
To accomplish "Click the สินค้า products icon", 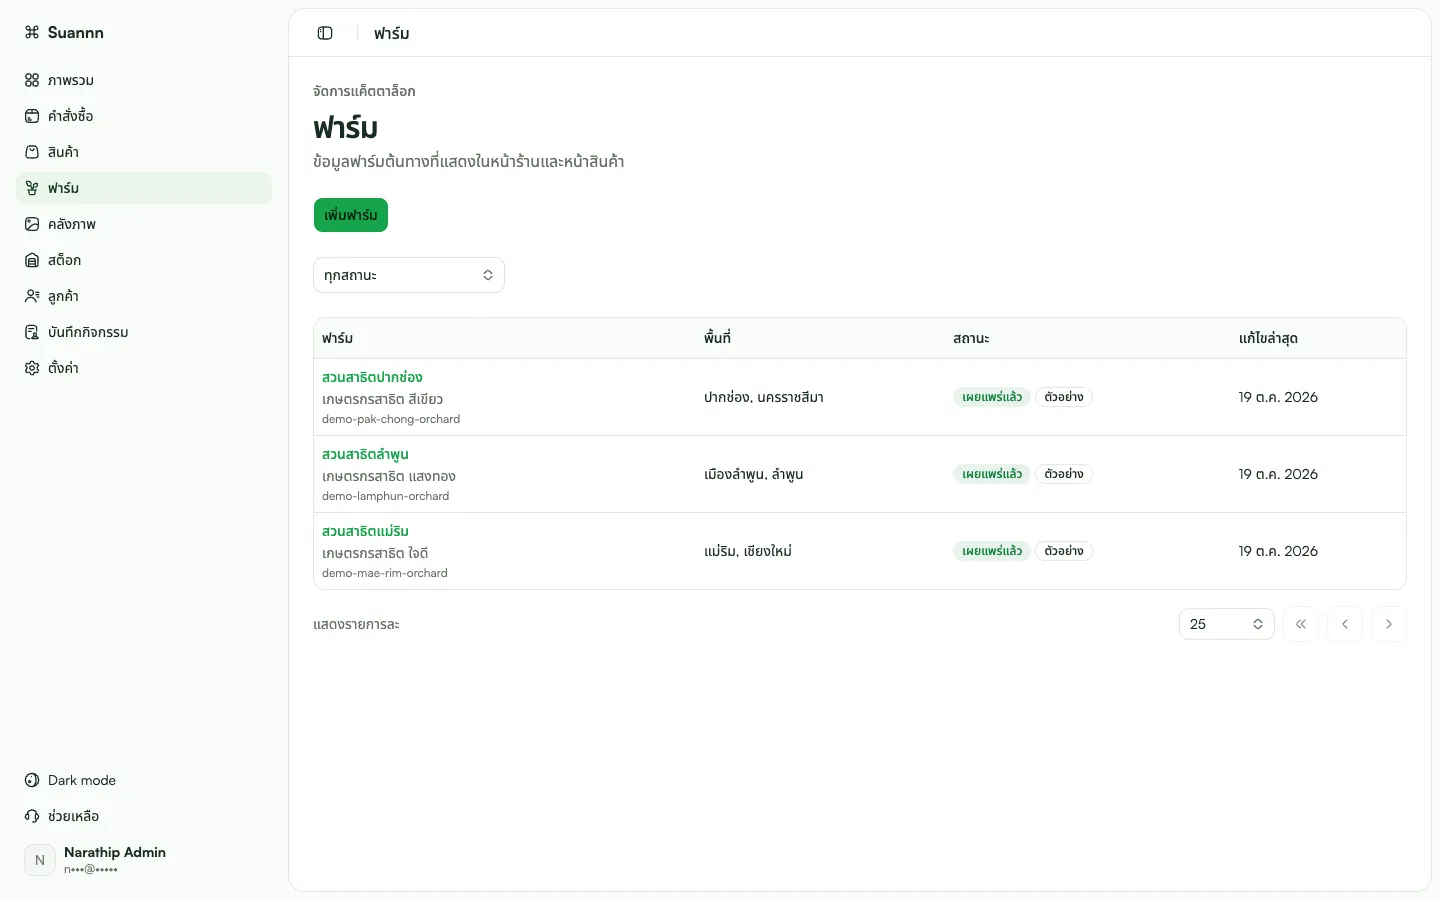I will tap(32, 152).
